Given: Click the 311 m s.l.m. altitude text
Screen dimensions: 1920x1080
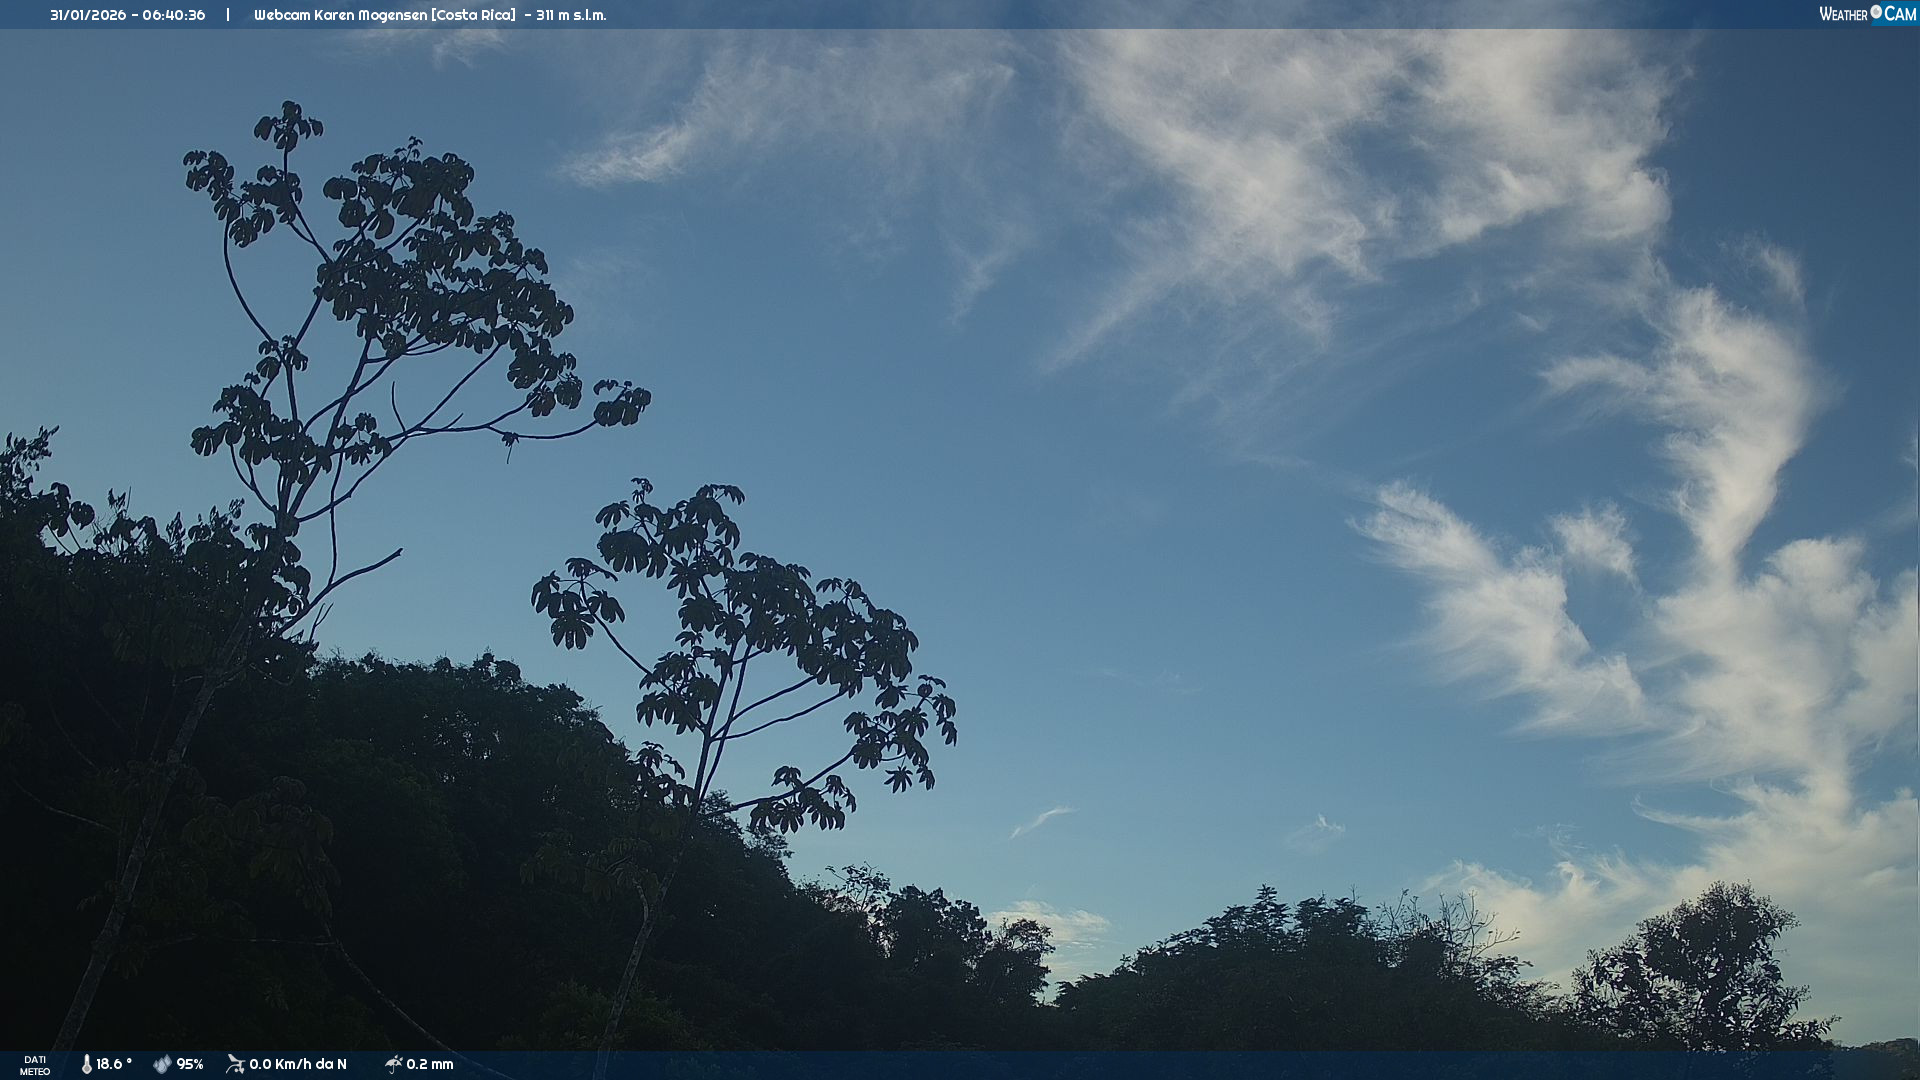Looking at the screenshot, I should [x=571, y=15].
